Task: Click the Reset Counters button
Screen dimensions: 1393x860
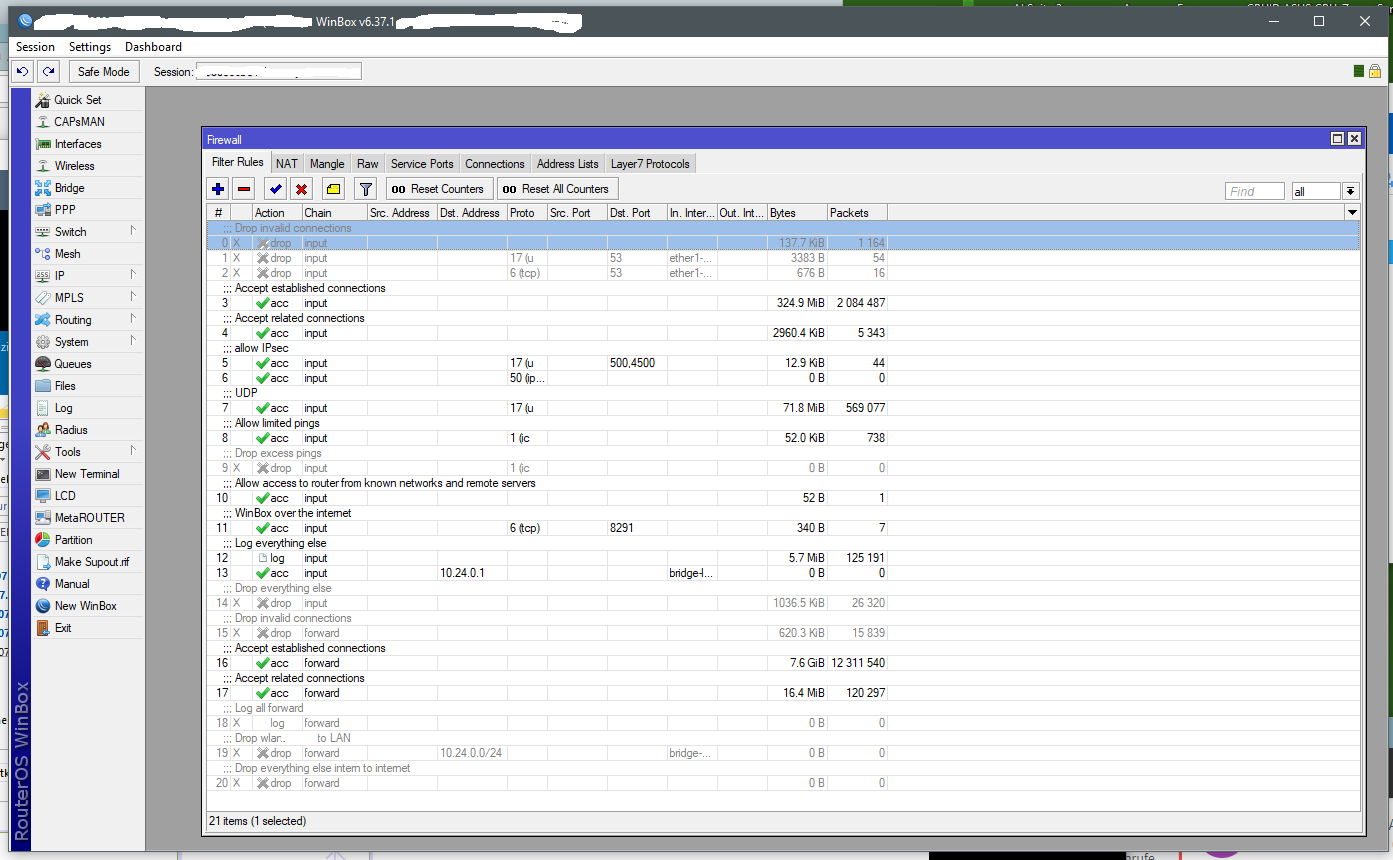Action: pyautogui.click(x=439, y=189)
